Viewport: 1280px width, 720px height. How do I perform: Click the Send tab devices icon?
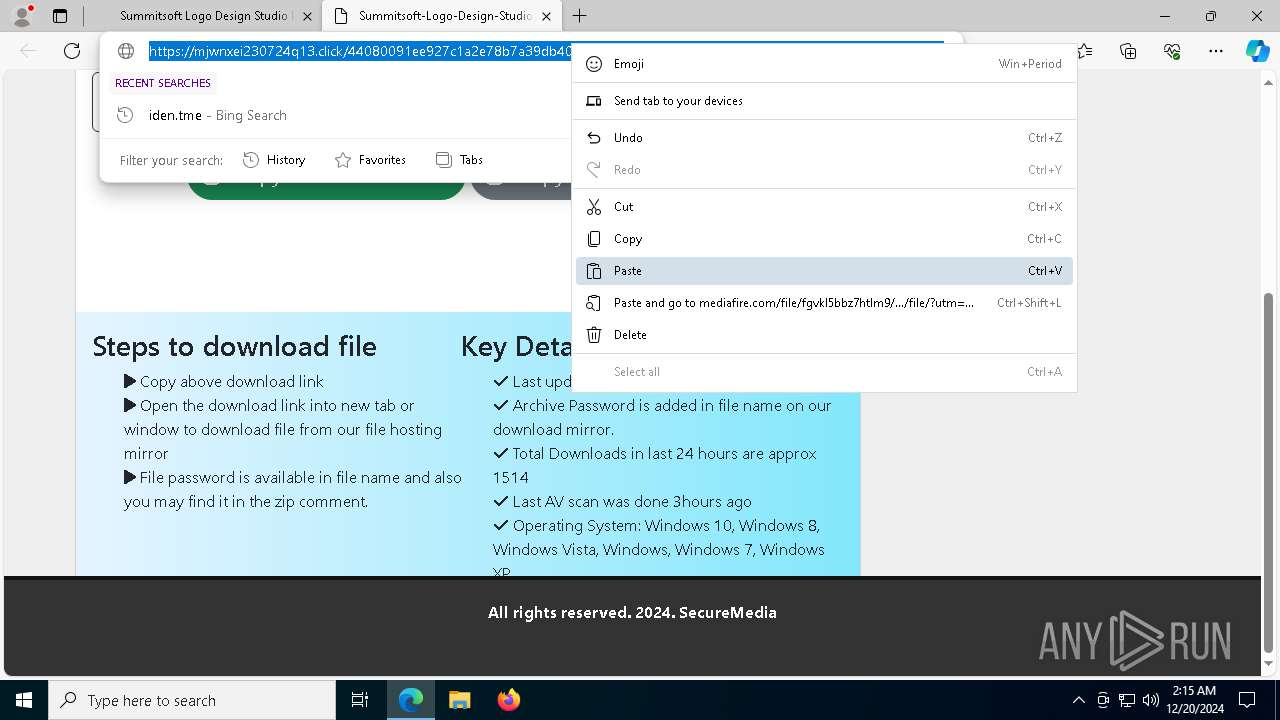(x=594, y=101)
